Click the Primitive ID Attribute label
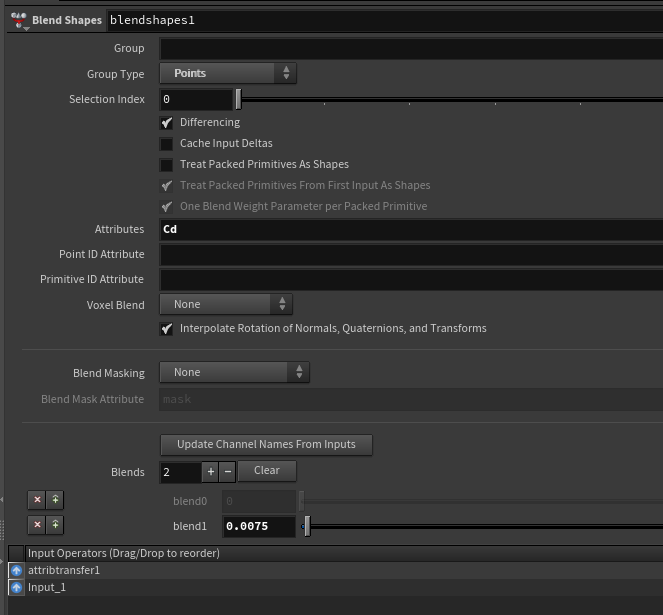Viewport: 663px width, 615px height. coord(92,279)
